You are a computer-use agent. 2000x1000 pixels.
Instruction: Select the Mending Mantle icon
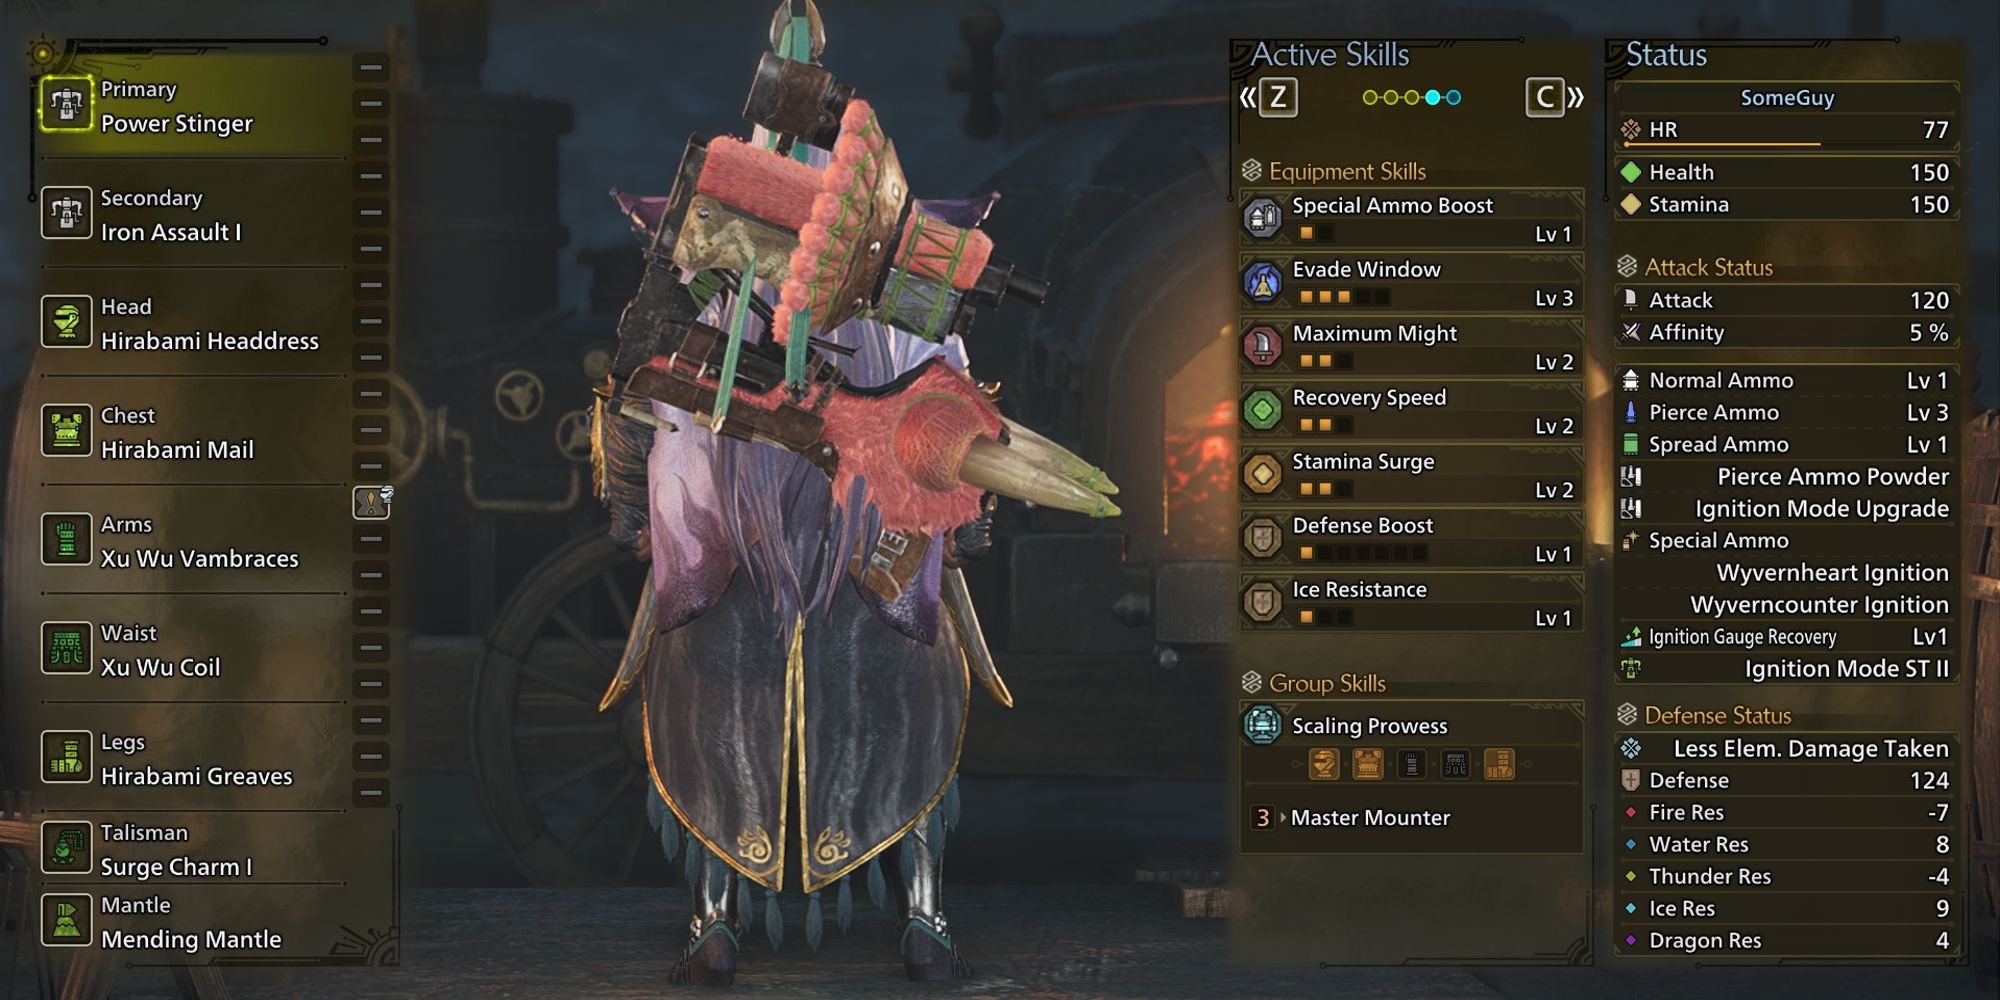tap(66, 920)
